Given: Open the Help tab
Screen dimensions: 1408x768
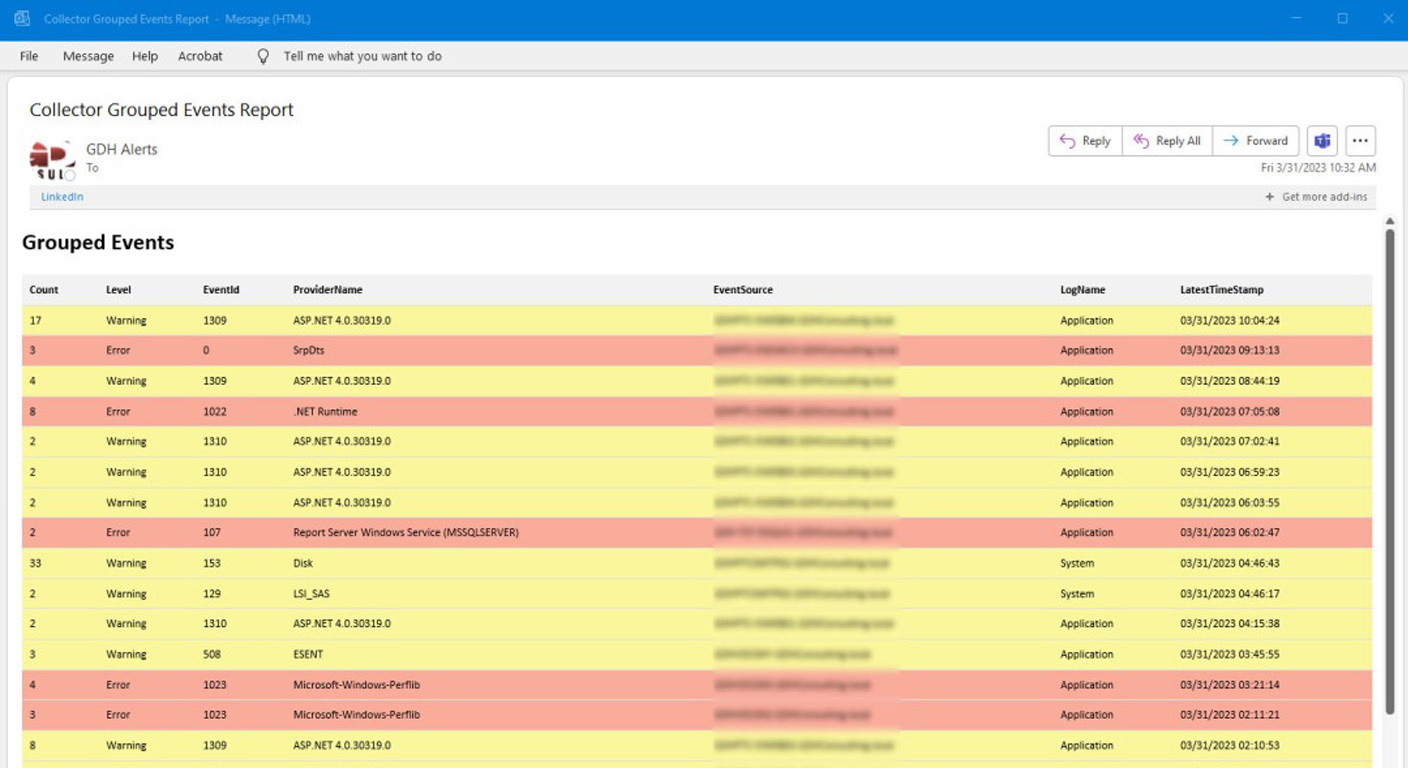Looking at the screenshot, I should click(x=145, y=56).
